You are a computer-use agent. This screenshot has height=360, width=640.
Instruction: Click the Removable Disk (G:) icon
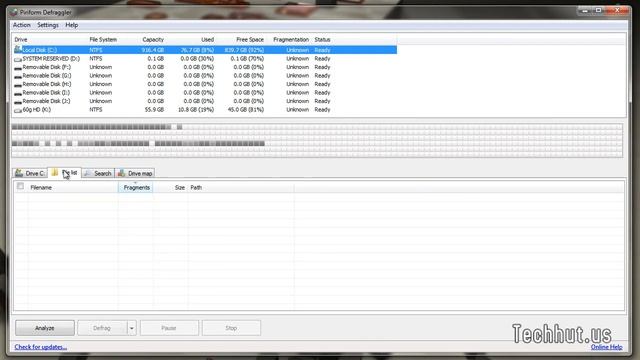point(18,76)
